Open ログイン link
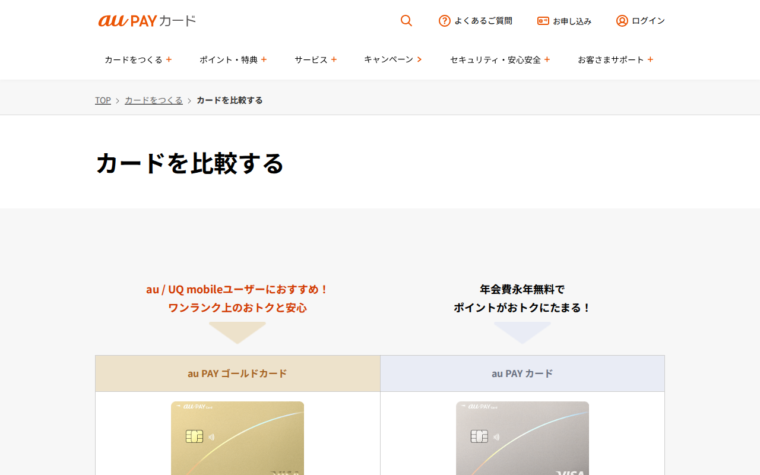Viewport: 760px width, 475px height. [x=640, y=21]
